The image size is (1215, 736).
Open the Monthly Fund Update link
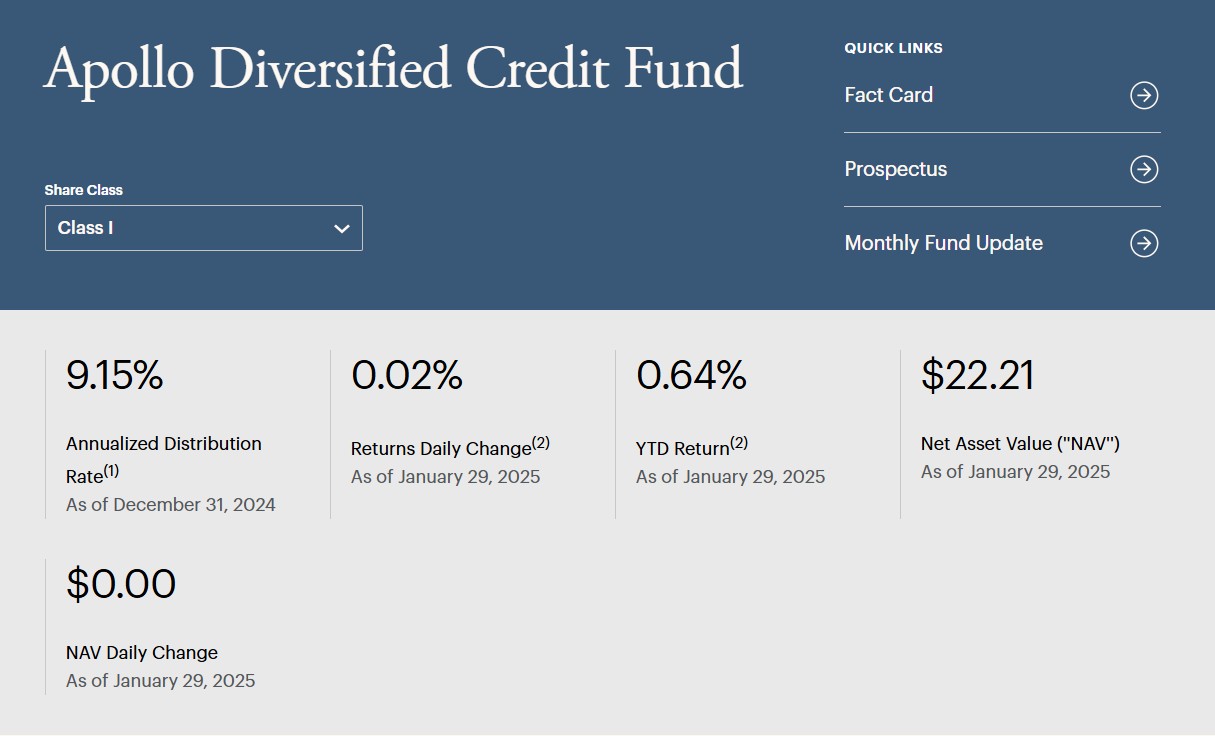tap(943, 243)
